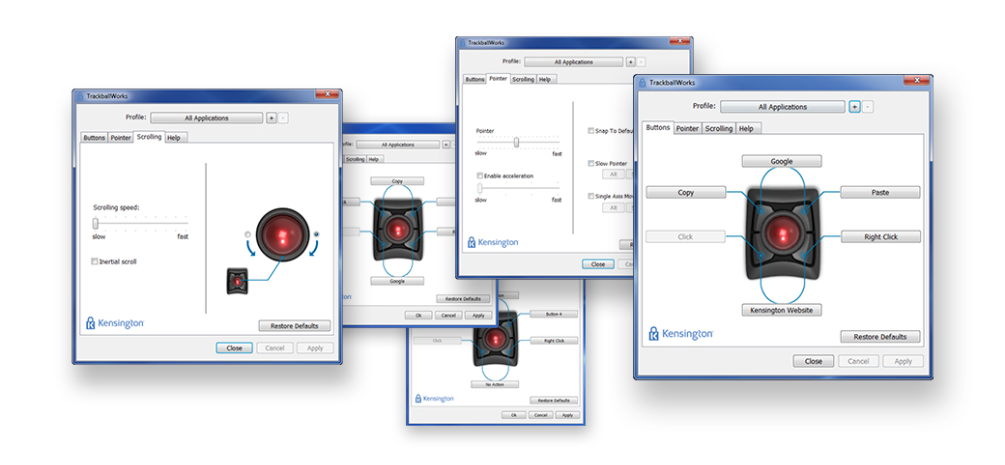Screen dimensions: 1005x465
Task: Switch to Pointer tab in window showing Paste
Action: [687, 129]
